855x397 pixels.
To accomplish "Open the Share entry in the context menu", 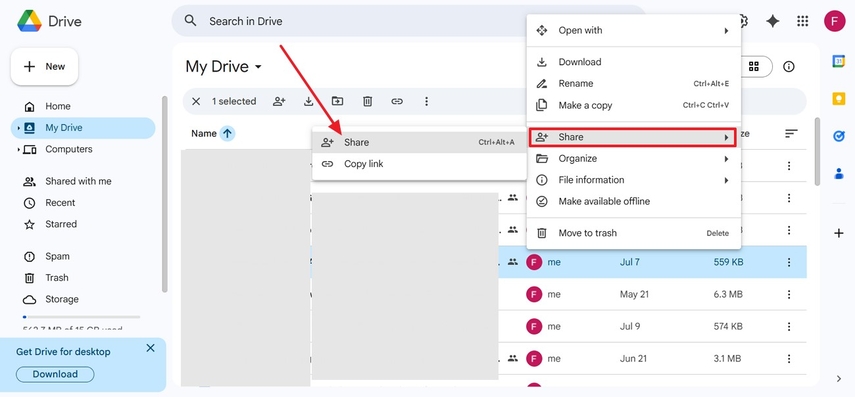I will click(634, 137).
